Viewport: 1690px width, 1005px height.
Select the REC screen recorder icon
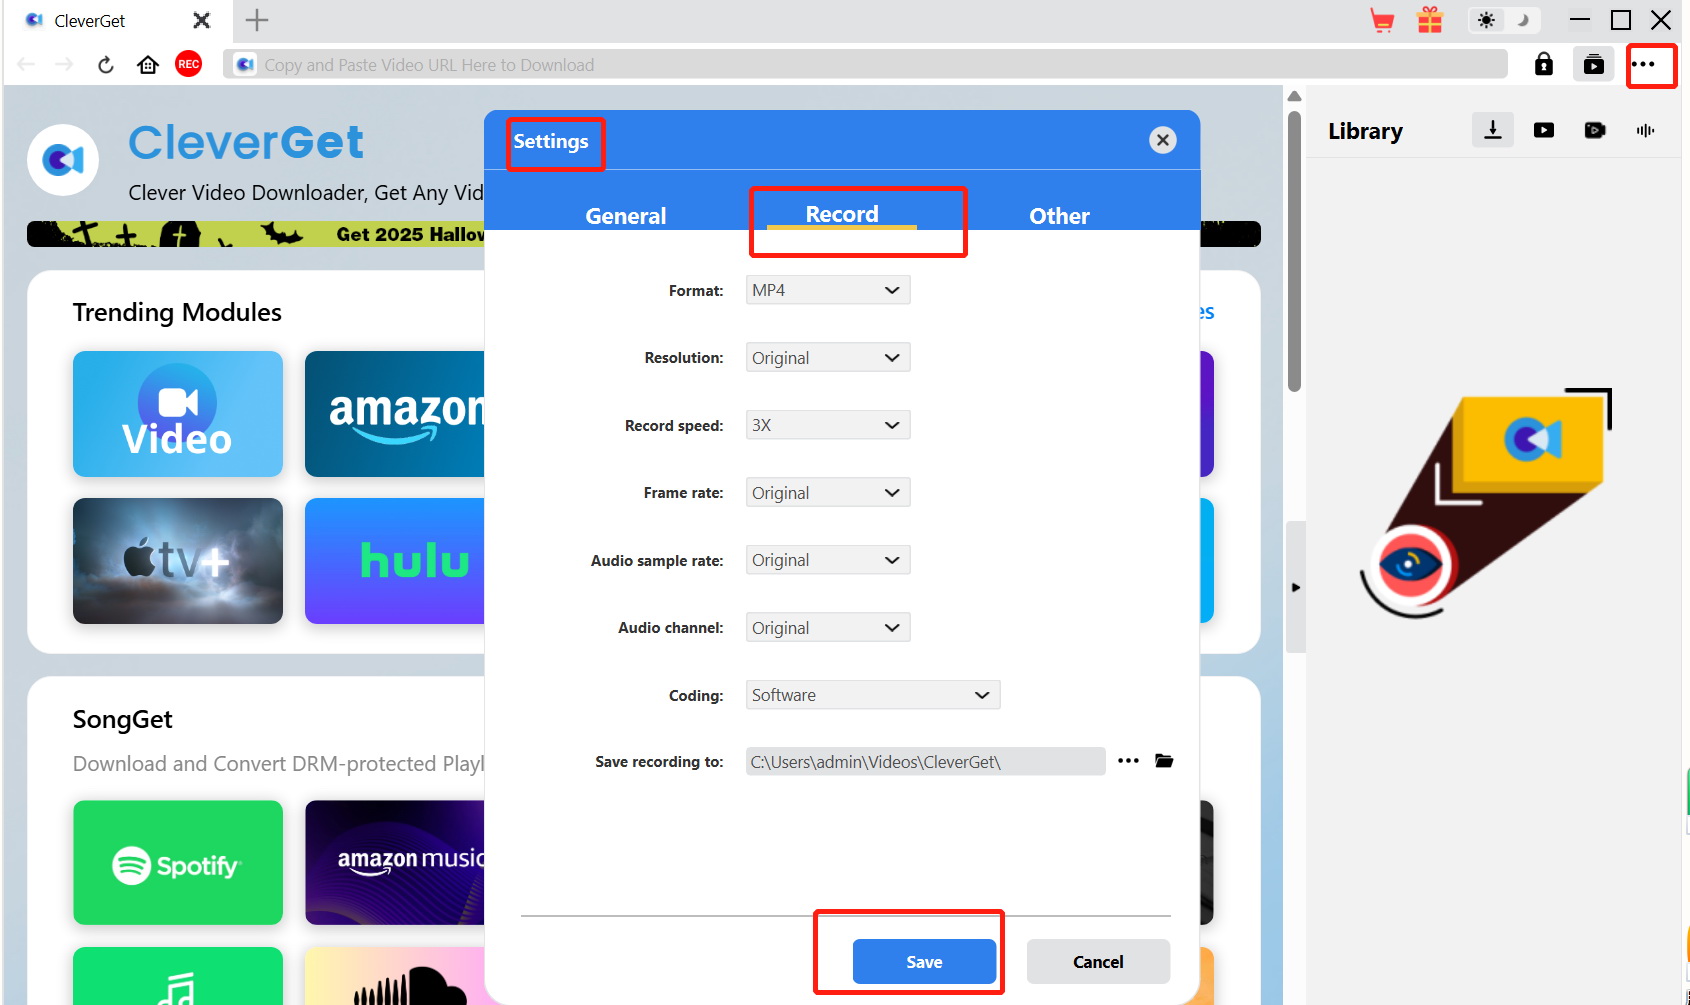point(188,64)
